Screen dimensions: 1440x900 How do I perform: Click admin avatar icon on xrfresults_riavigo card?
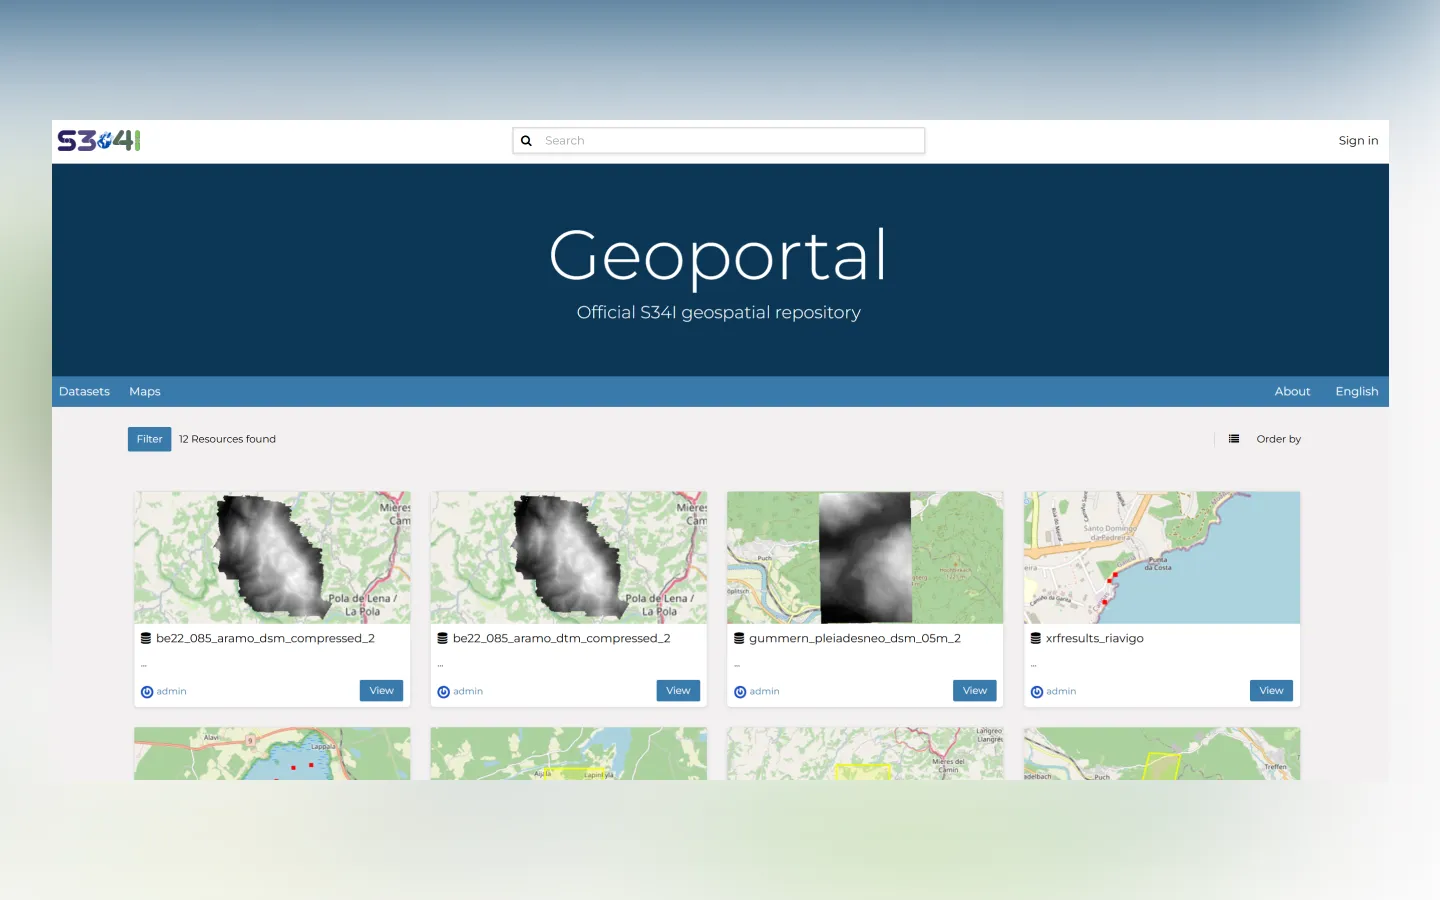coord(1037,692)
